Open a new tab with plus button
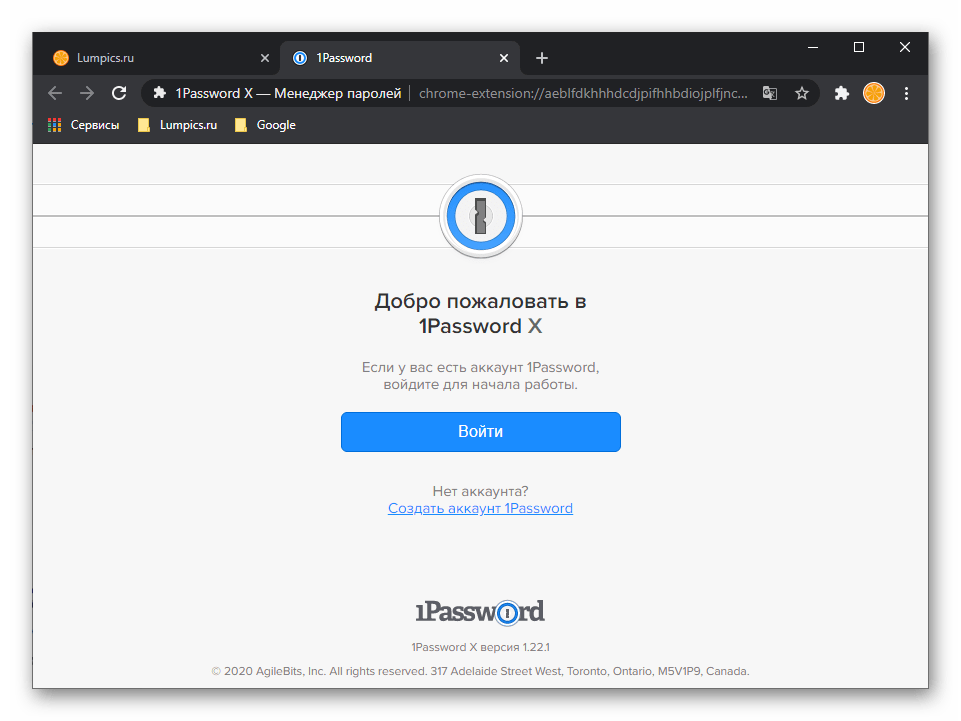Screen dimensions: 961x721 [x=542, y=58]
